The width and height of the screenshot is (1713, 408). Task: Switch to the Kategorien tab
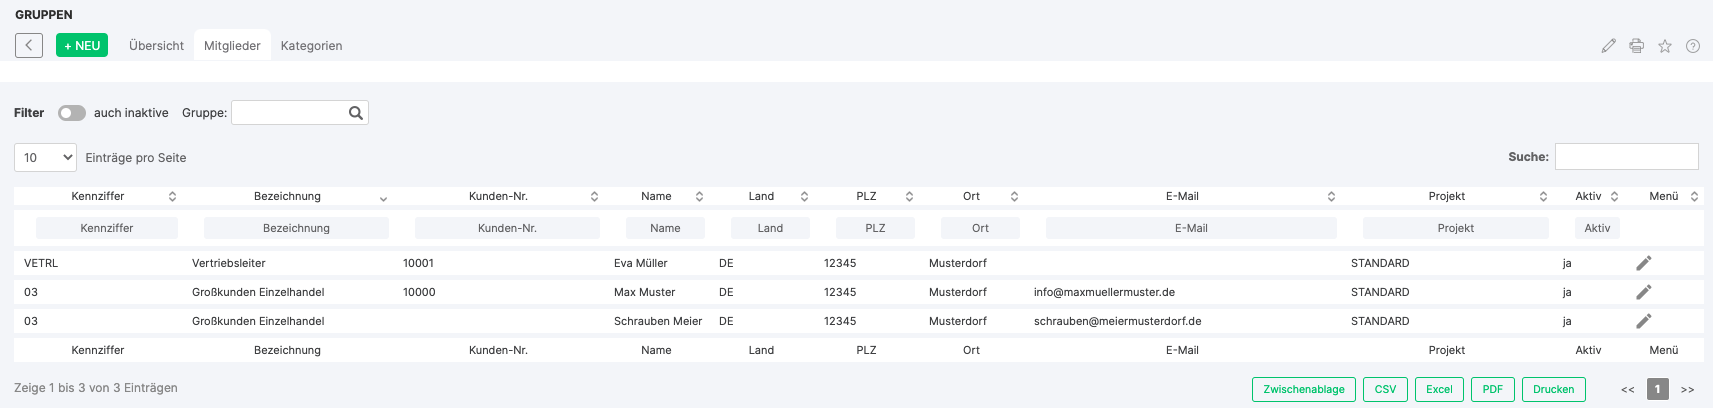click(311, 46)
